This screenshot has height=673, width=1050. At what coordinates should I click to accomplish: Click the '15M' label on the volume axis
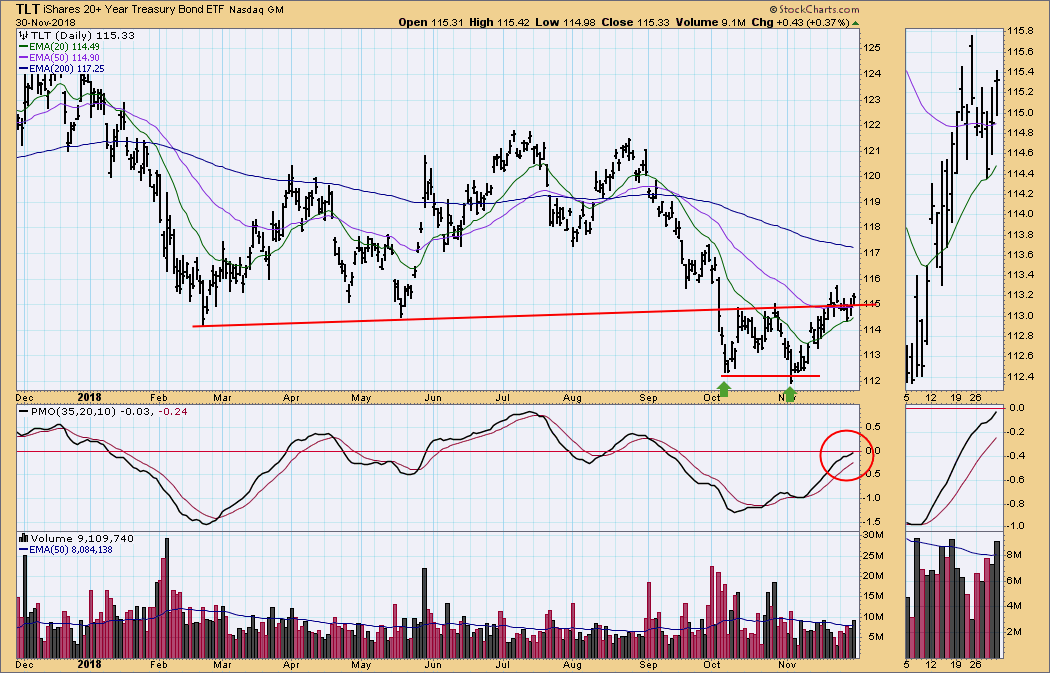tap(875, 596)
